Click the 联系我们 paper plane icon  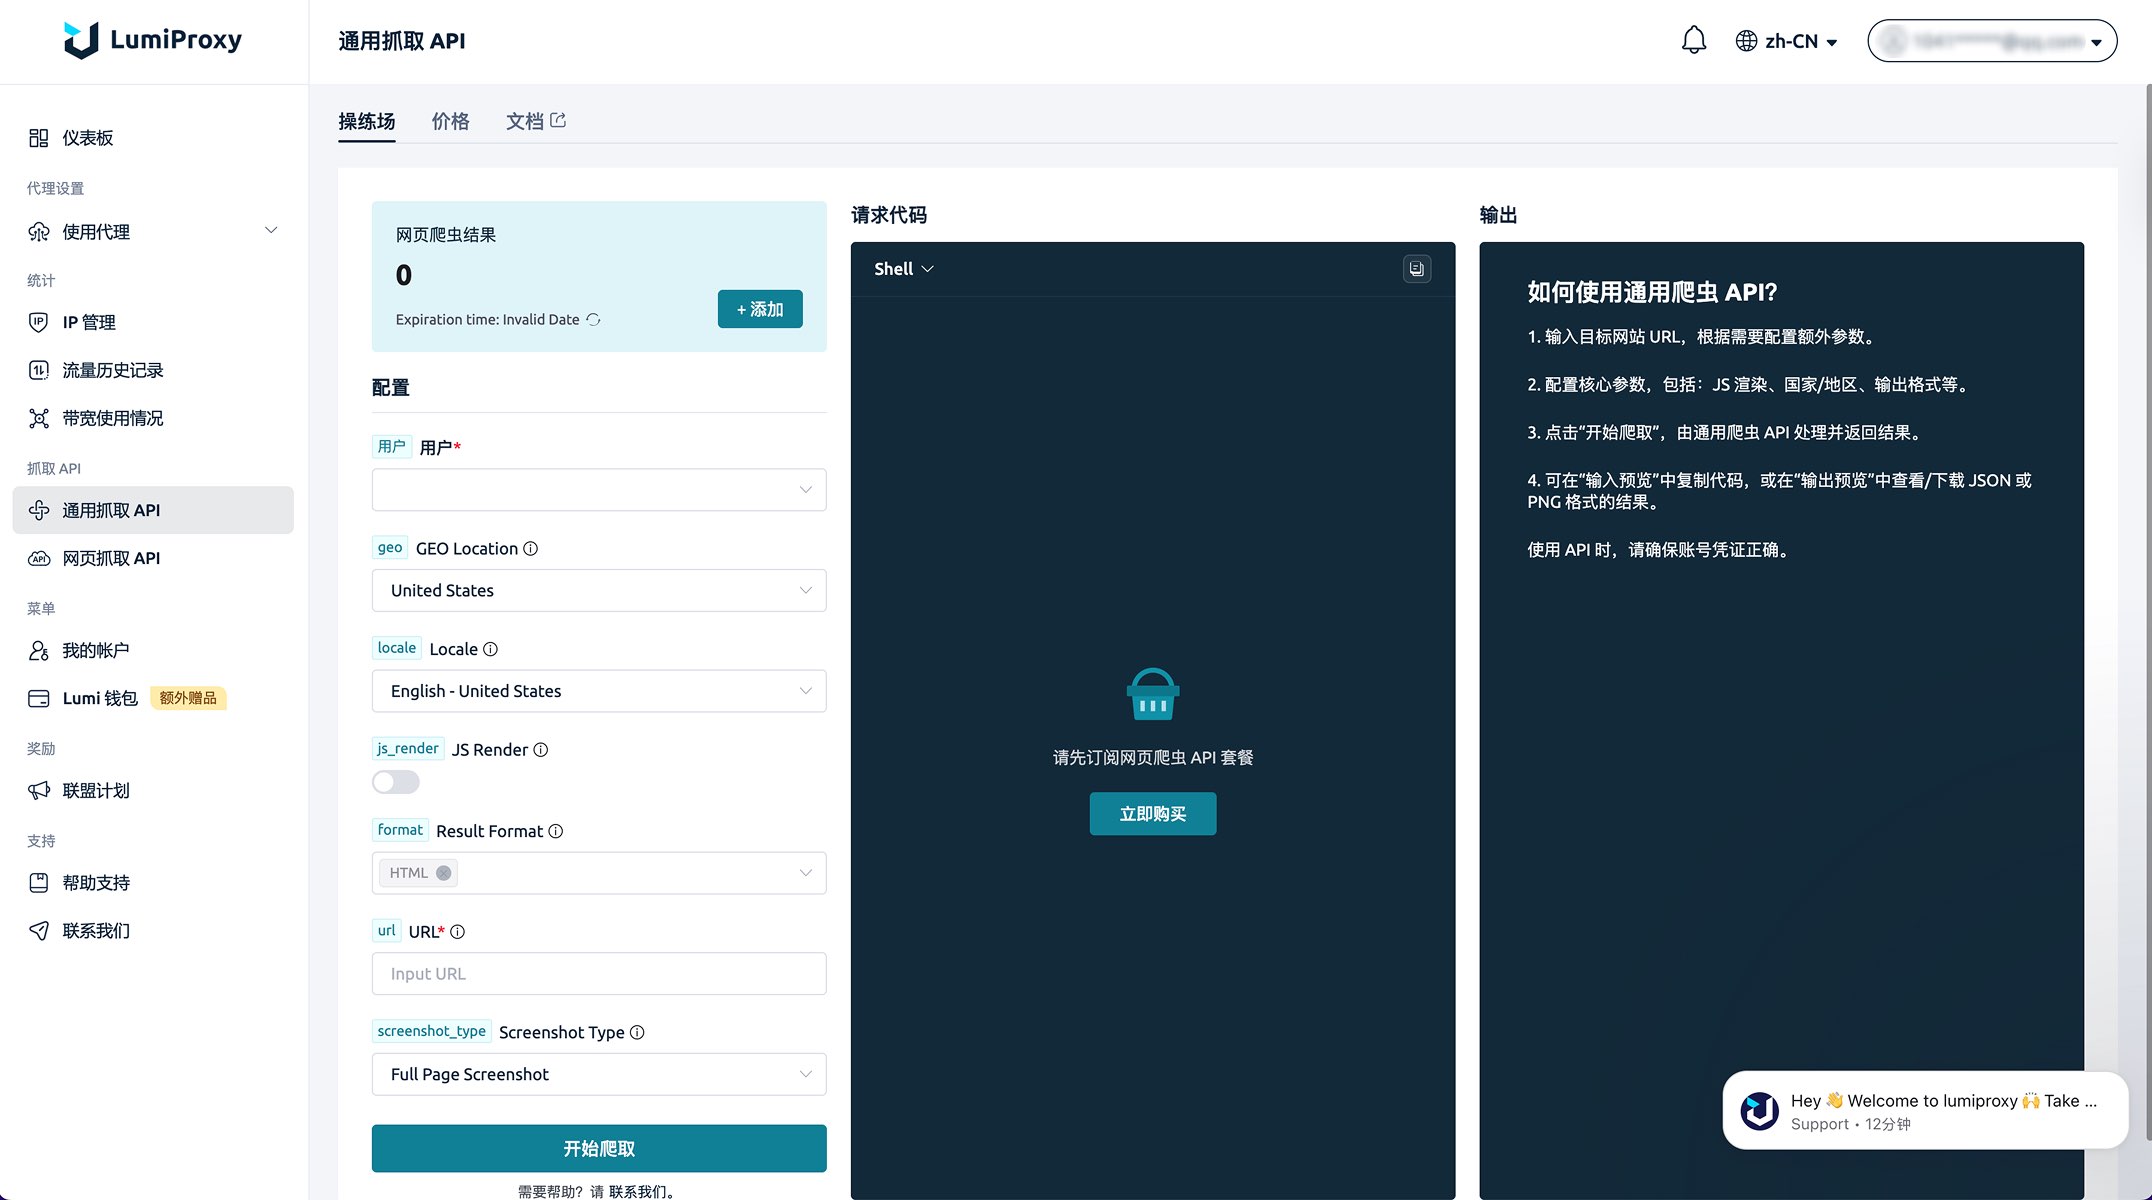pyautogui.click(x=39, y=930)
